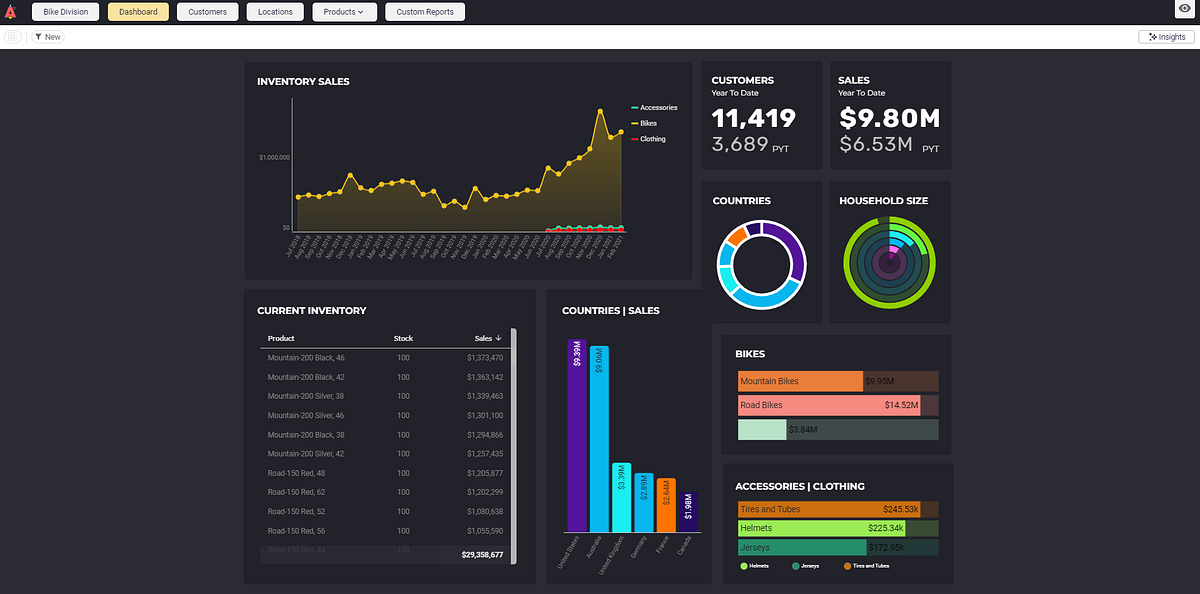The image size is (1200, 594).
Task: Click the Helmets legend dot in Accessories panel
Action: point(744,566)
